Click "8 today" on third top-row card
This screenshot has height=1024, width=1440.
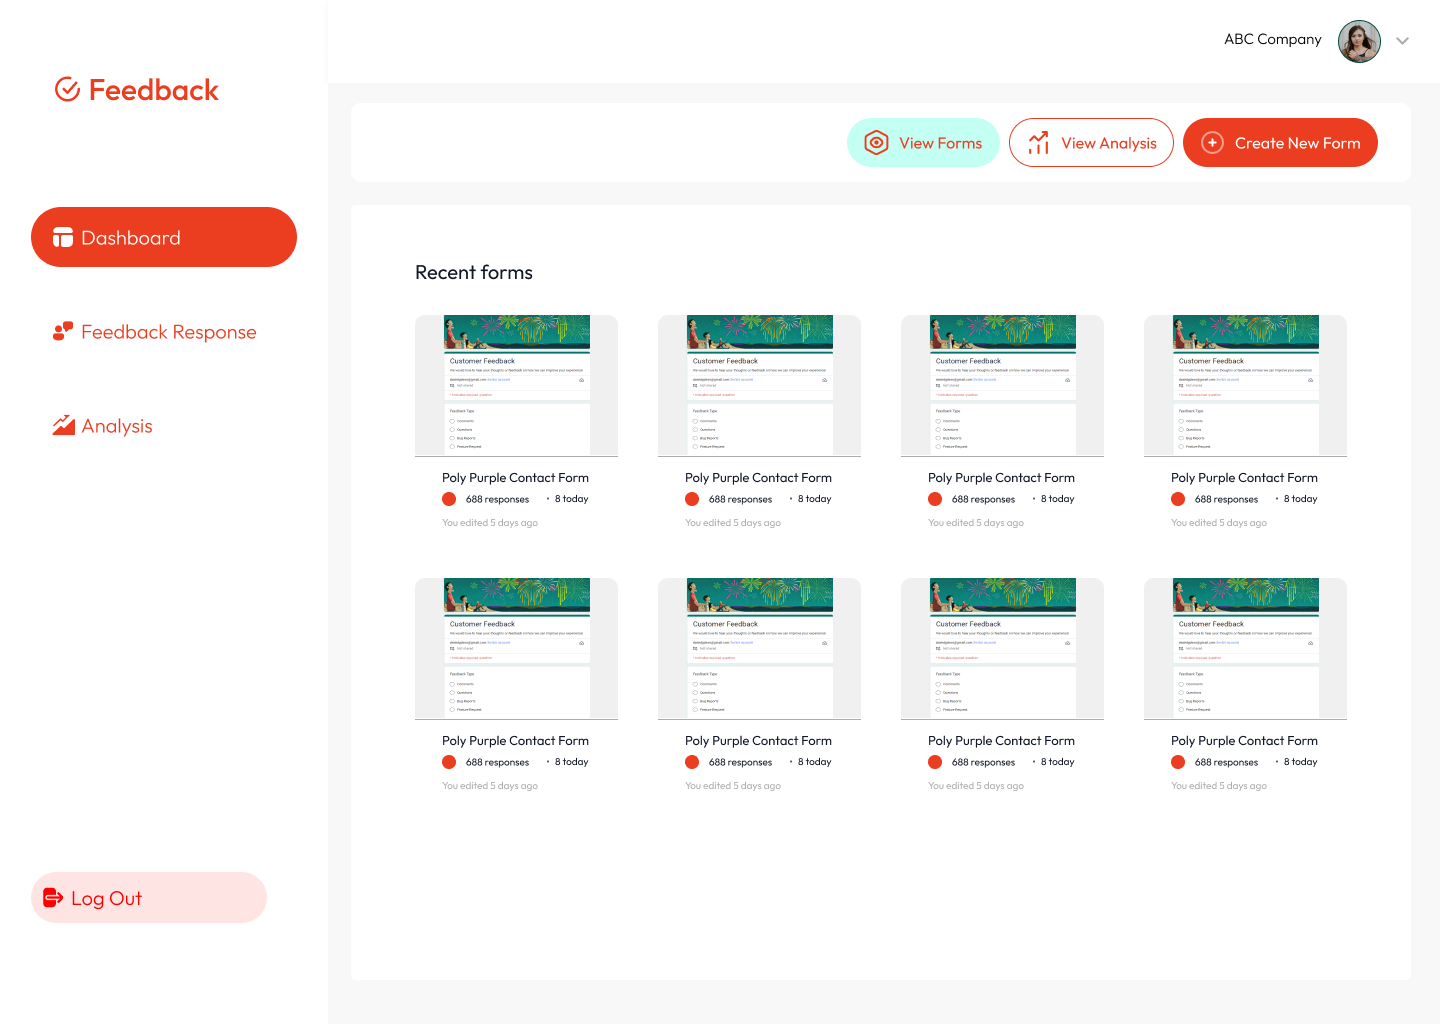1057,499
